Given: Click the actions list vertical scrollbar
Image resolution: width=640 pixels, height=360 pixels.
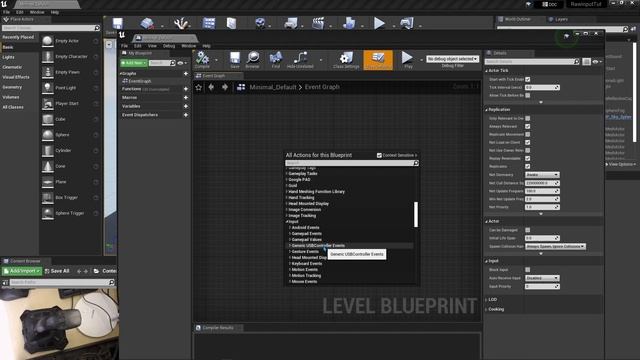Looking at the screenshot, I should pyautogui.click(x=416, y=214).
